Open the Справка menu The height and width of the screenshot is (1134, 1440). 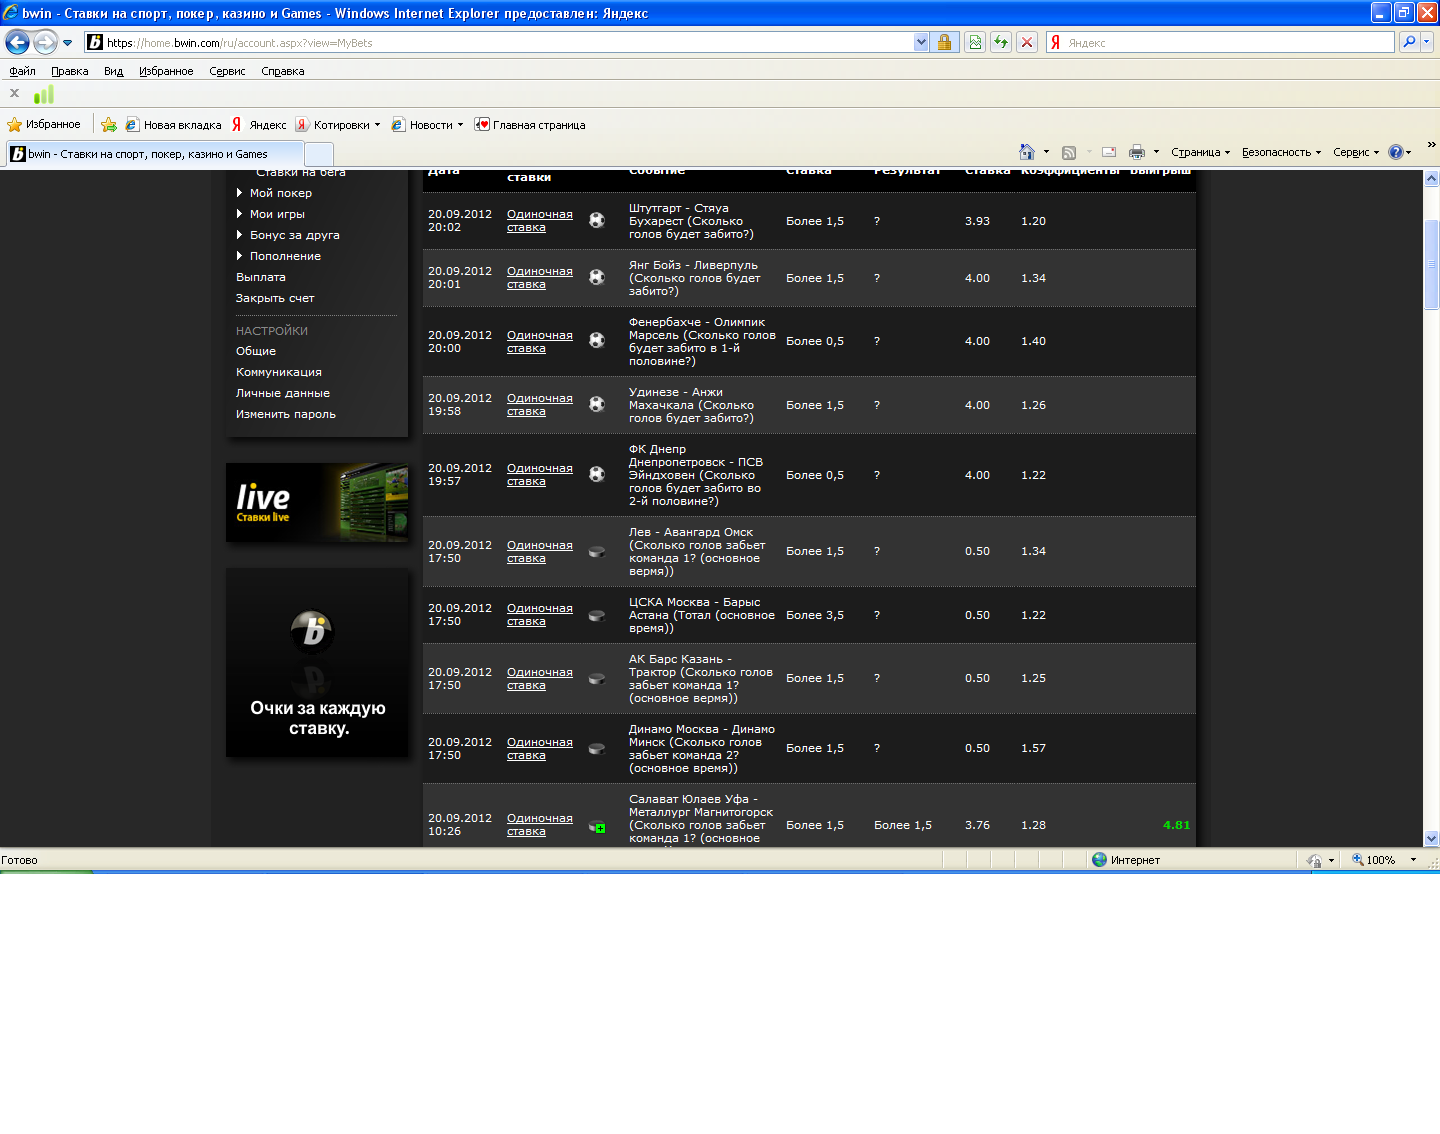pyautogui.click(x=283, y=71)
